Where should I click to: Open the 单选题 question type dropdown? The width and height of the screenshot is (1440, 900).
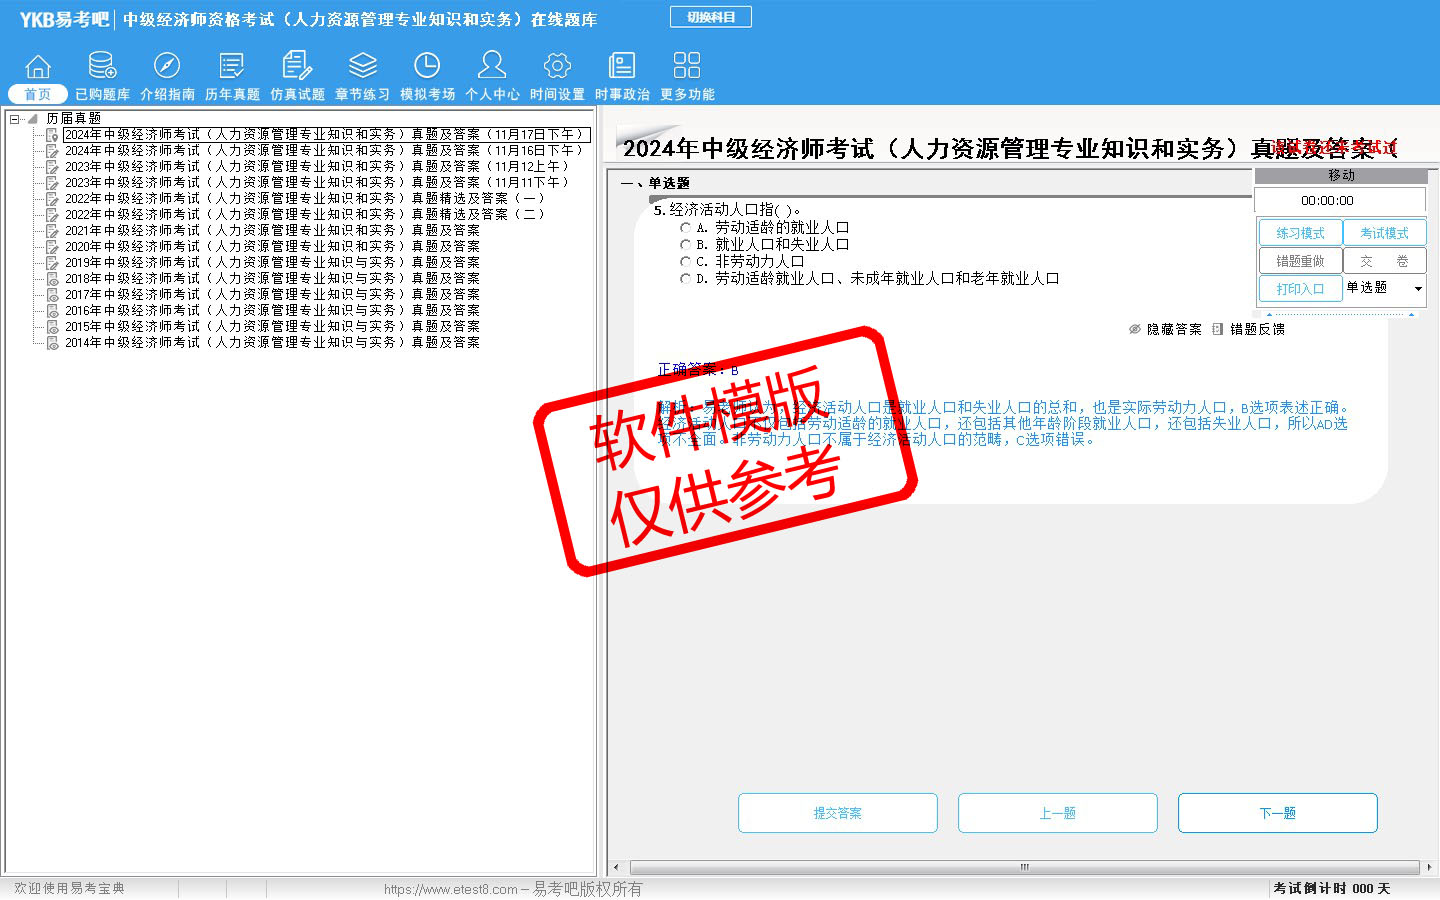tap(1417, 289)
